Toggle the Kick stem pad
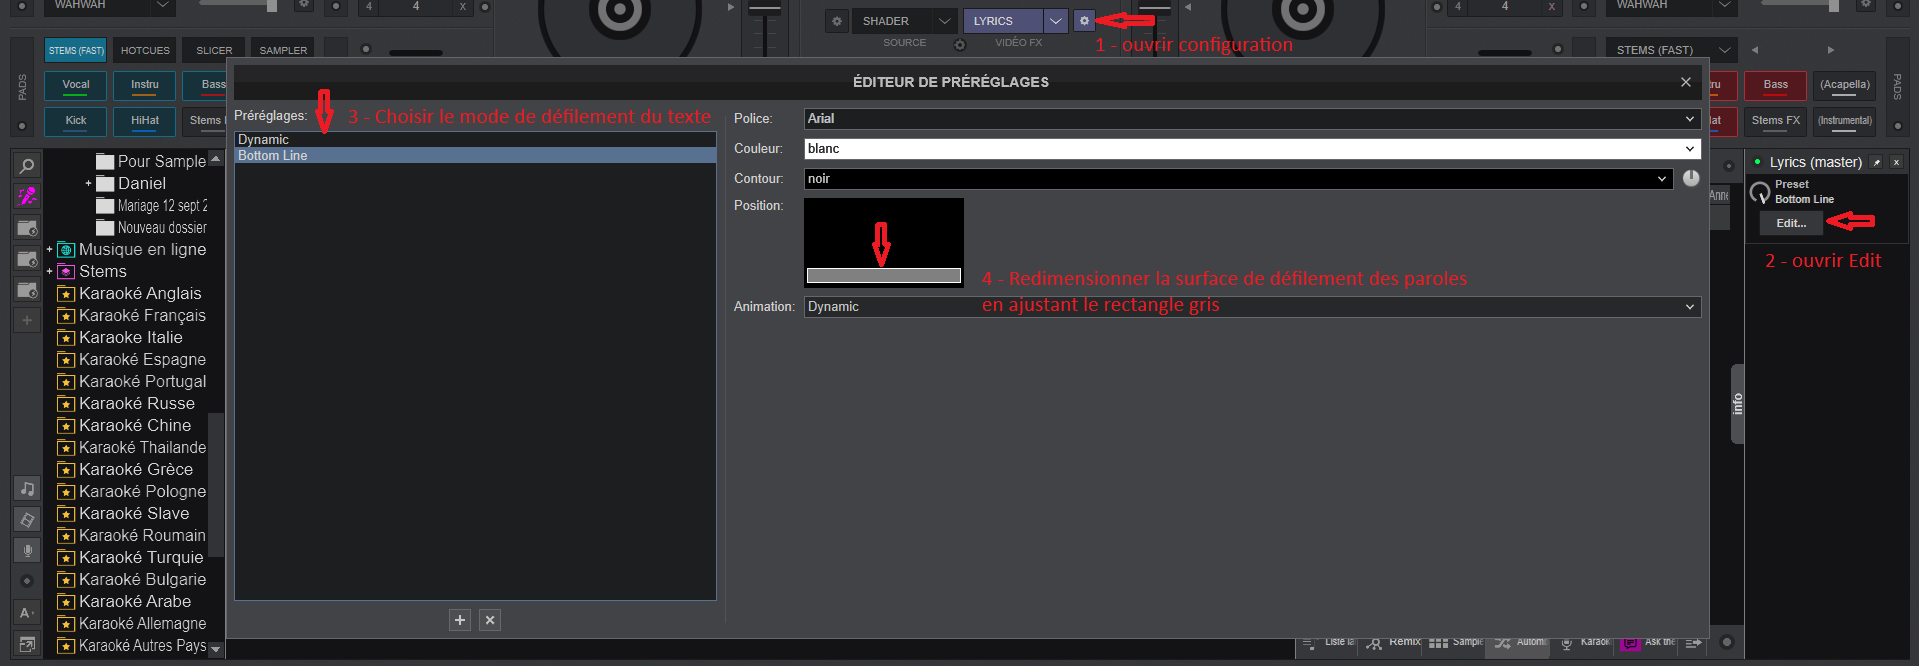The image size is (1919, 666). pyautogui.click(x=76, y=121)
